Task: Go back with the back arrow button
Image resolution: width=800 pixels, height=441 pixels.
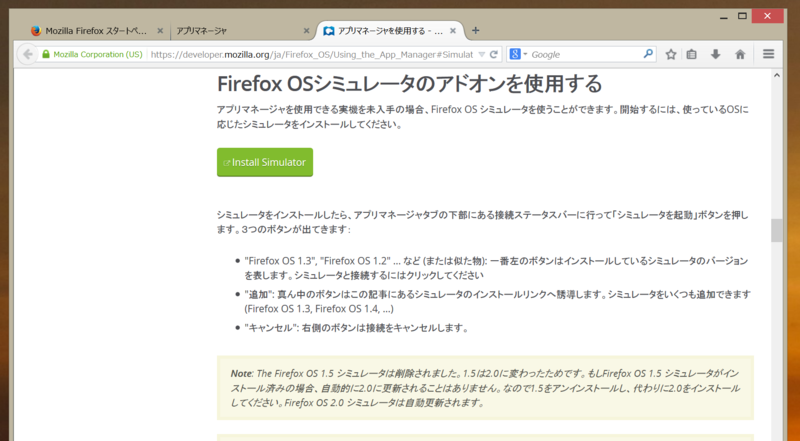Action: [28, 54]
